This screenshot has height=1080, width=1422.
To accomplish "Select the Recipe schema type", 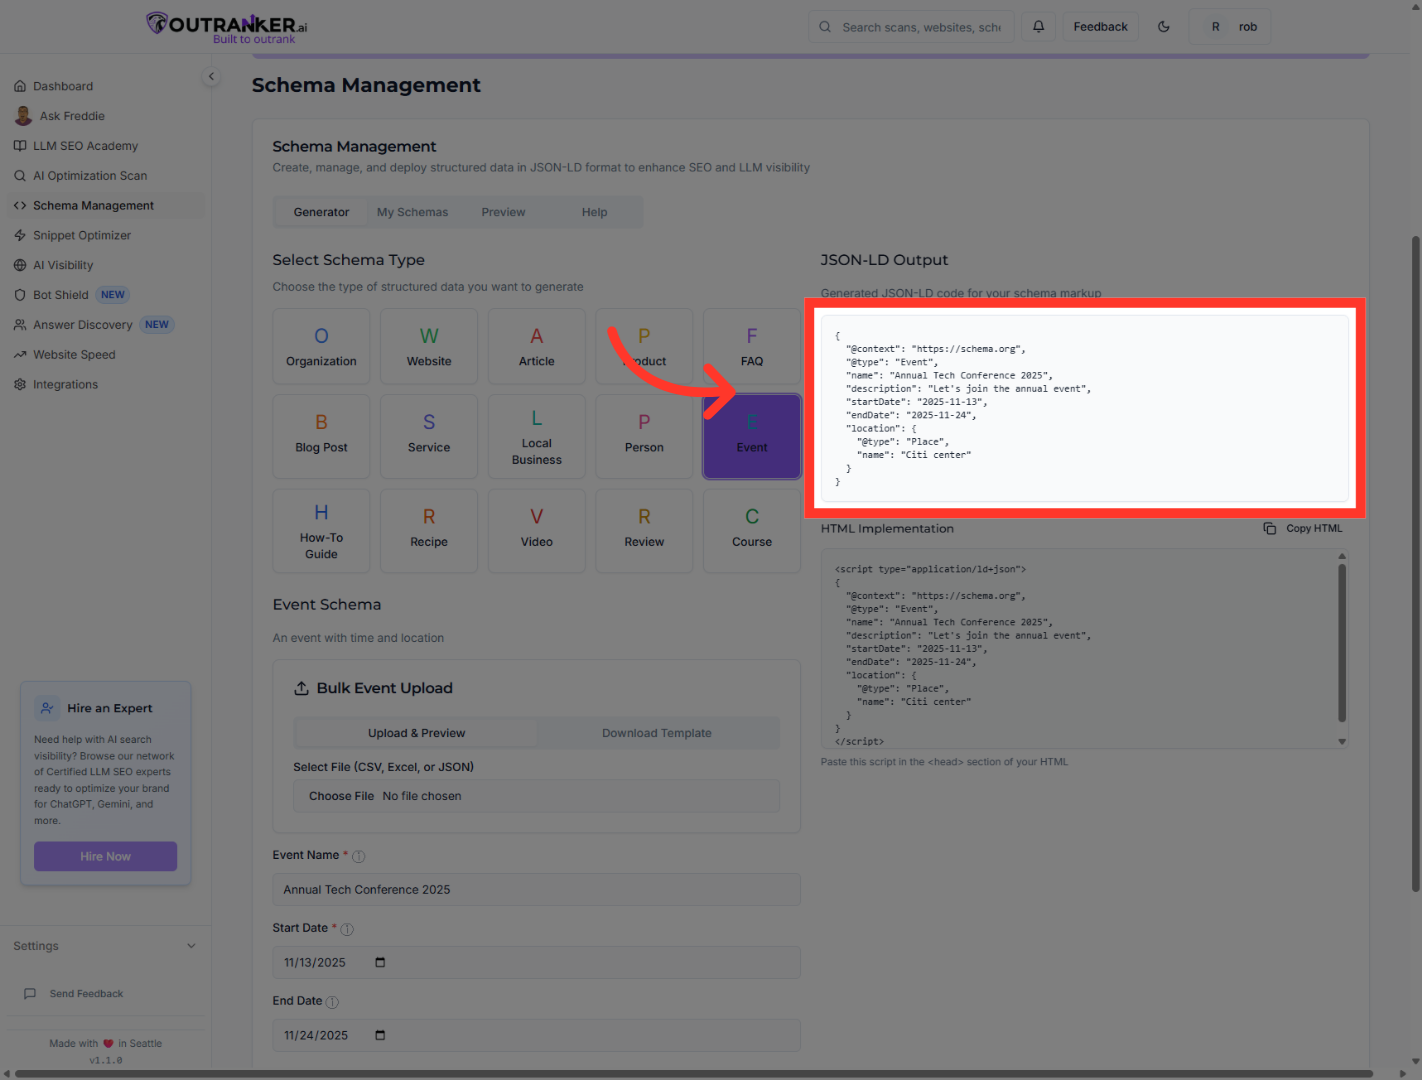I will pos(429,530).
